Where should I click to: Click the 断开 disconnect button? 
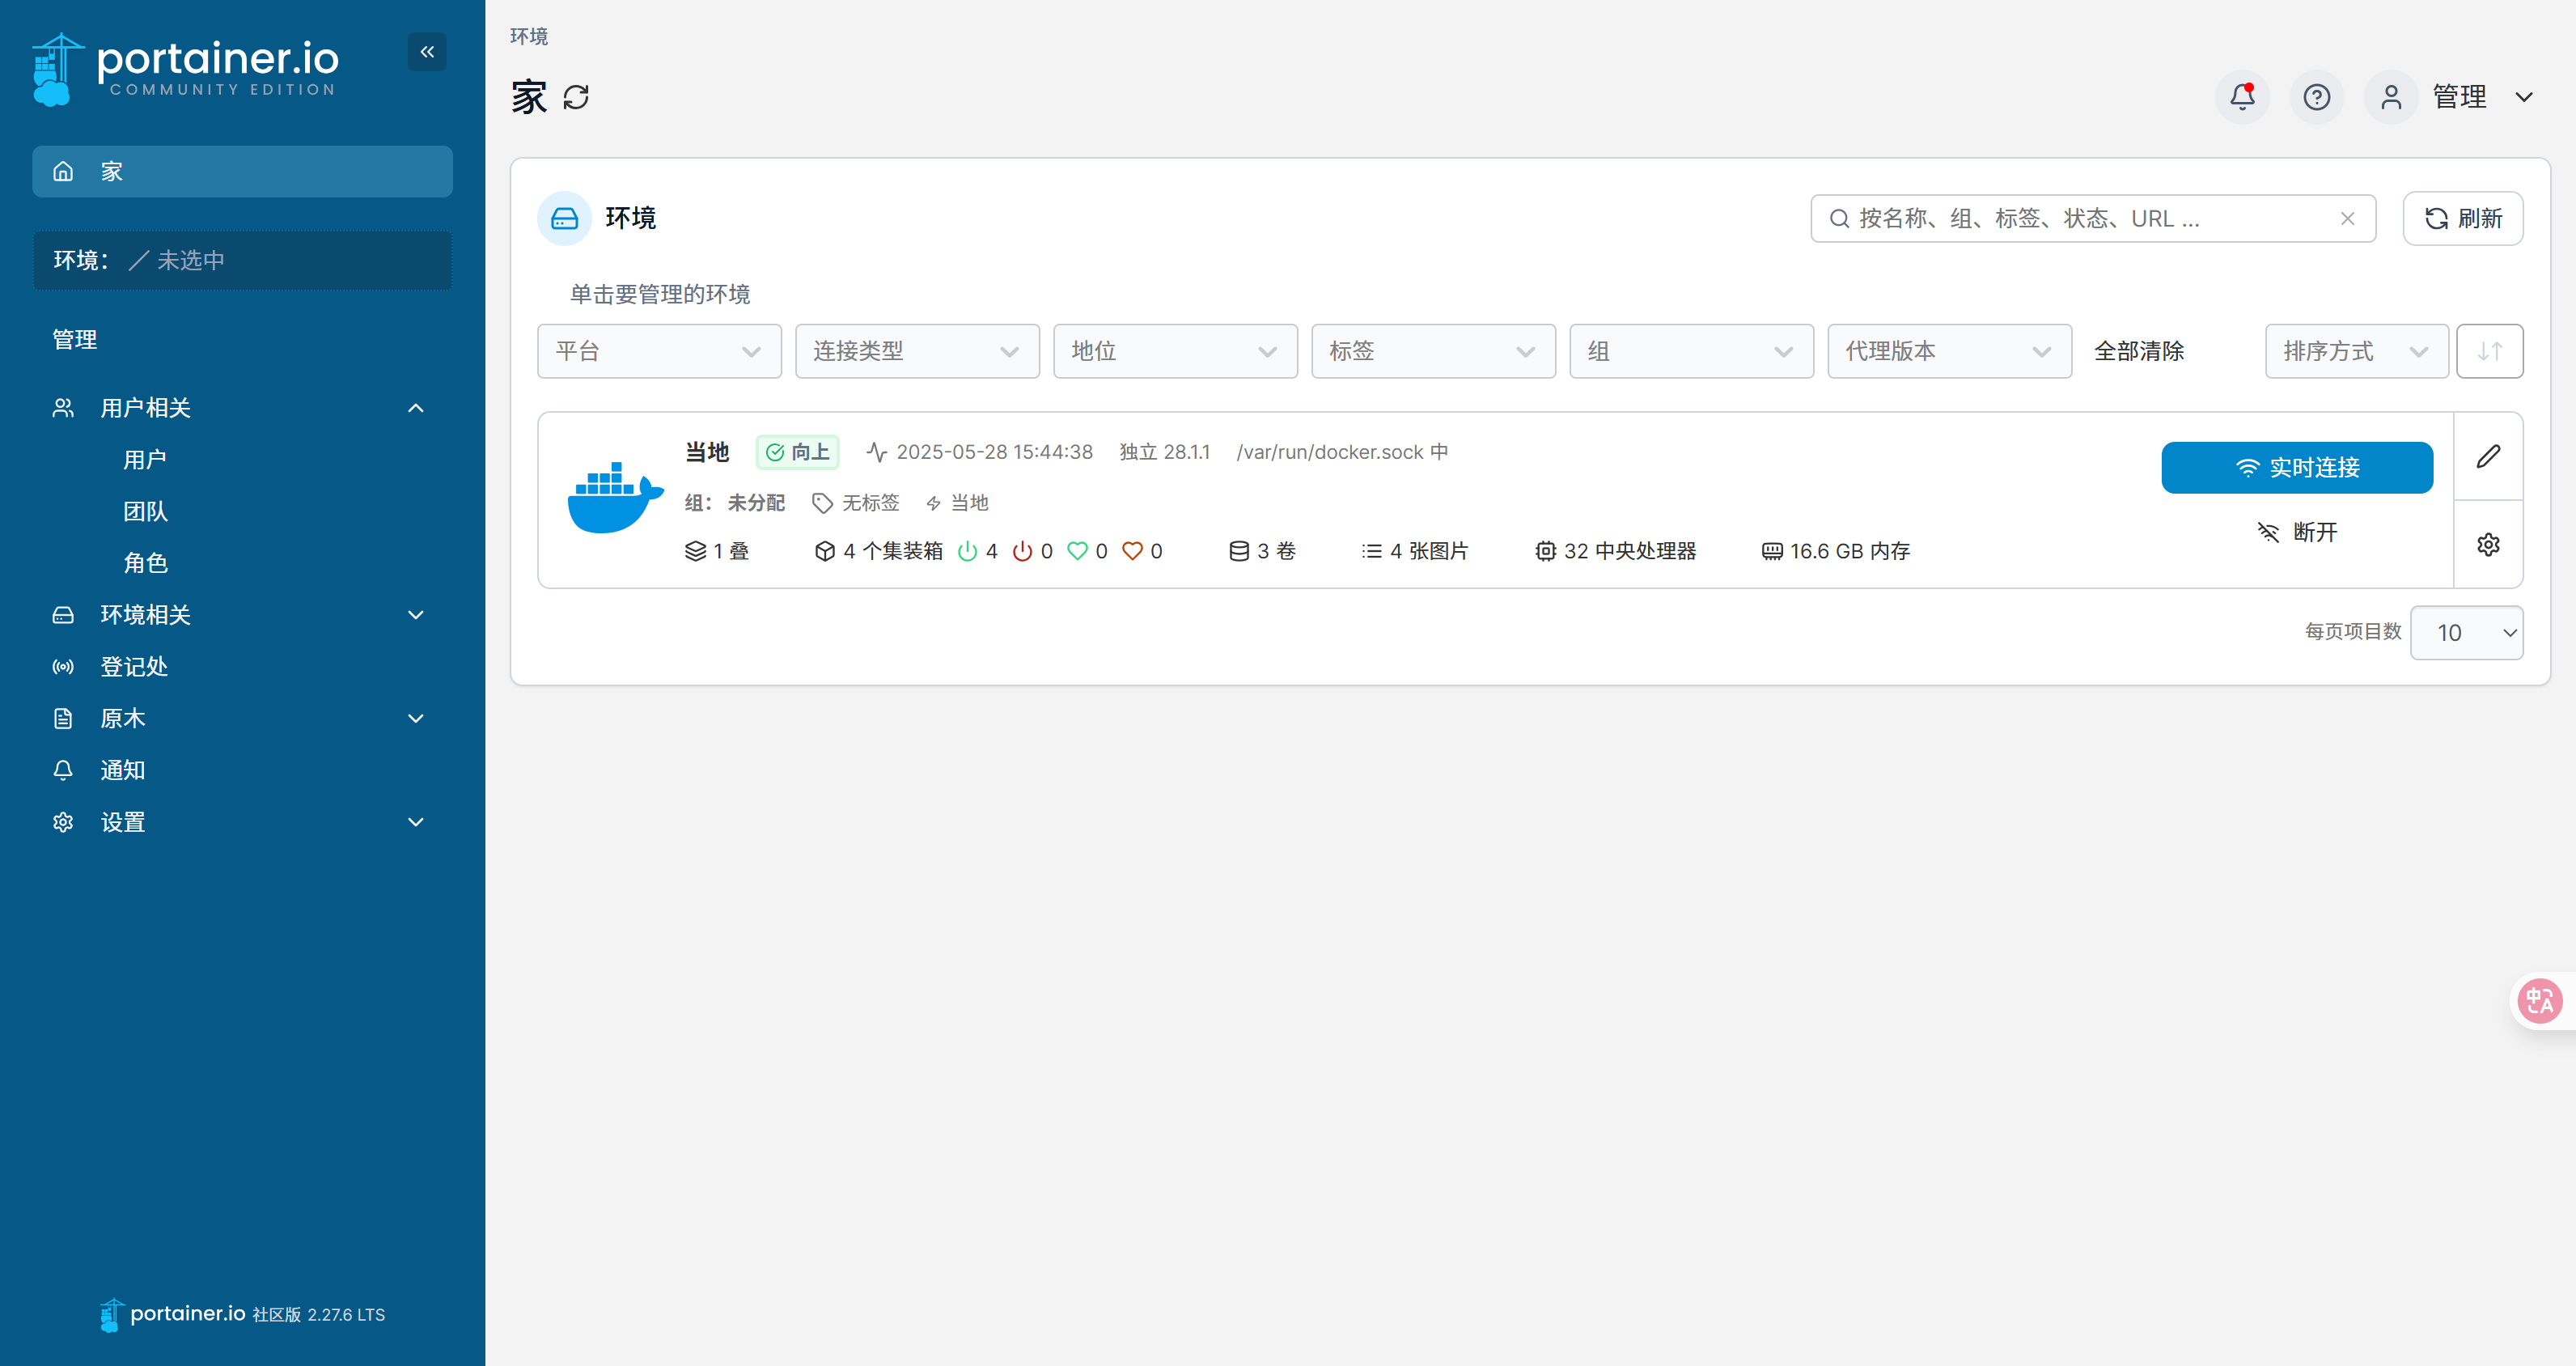click(2296, 532)
